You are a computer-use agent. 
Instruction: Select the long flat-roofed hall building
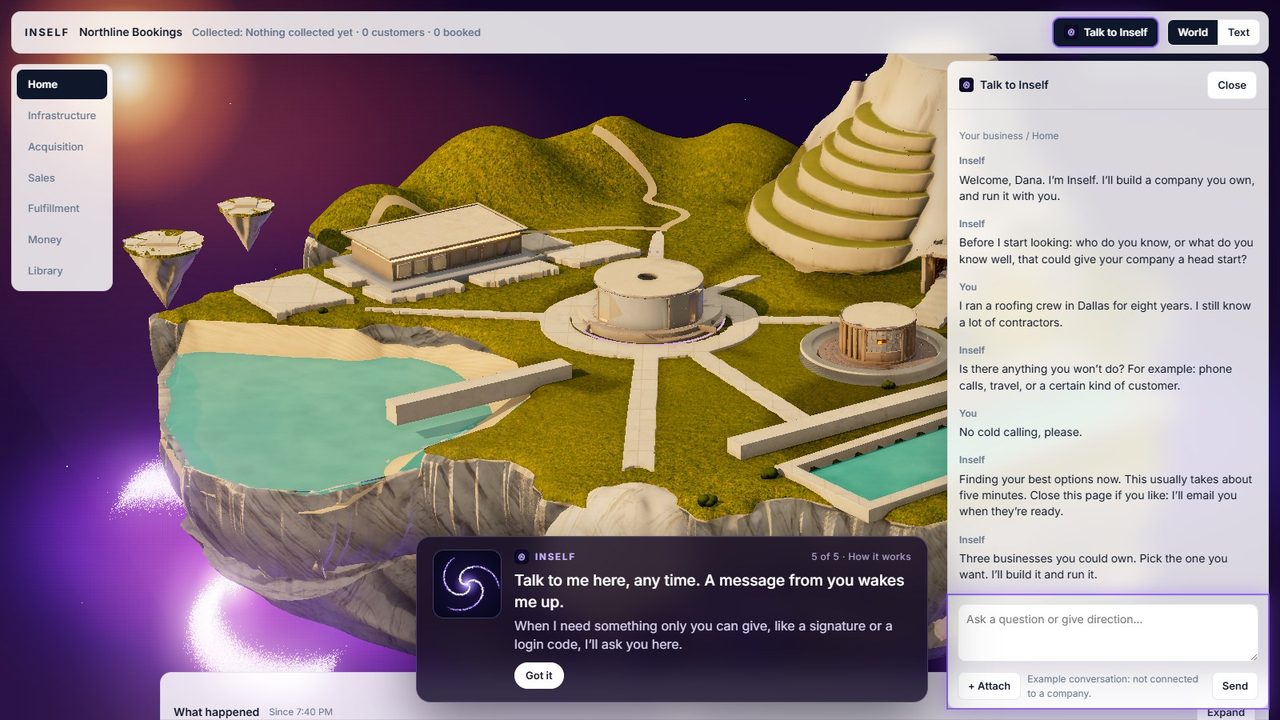436,241
